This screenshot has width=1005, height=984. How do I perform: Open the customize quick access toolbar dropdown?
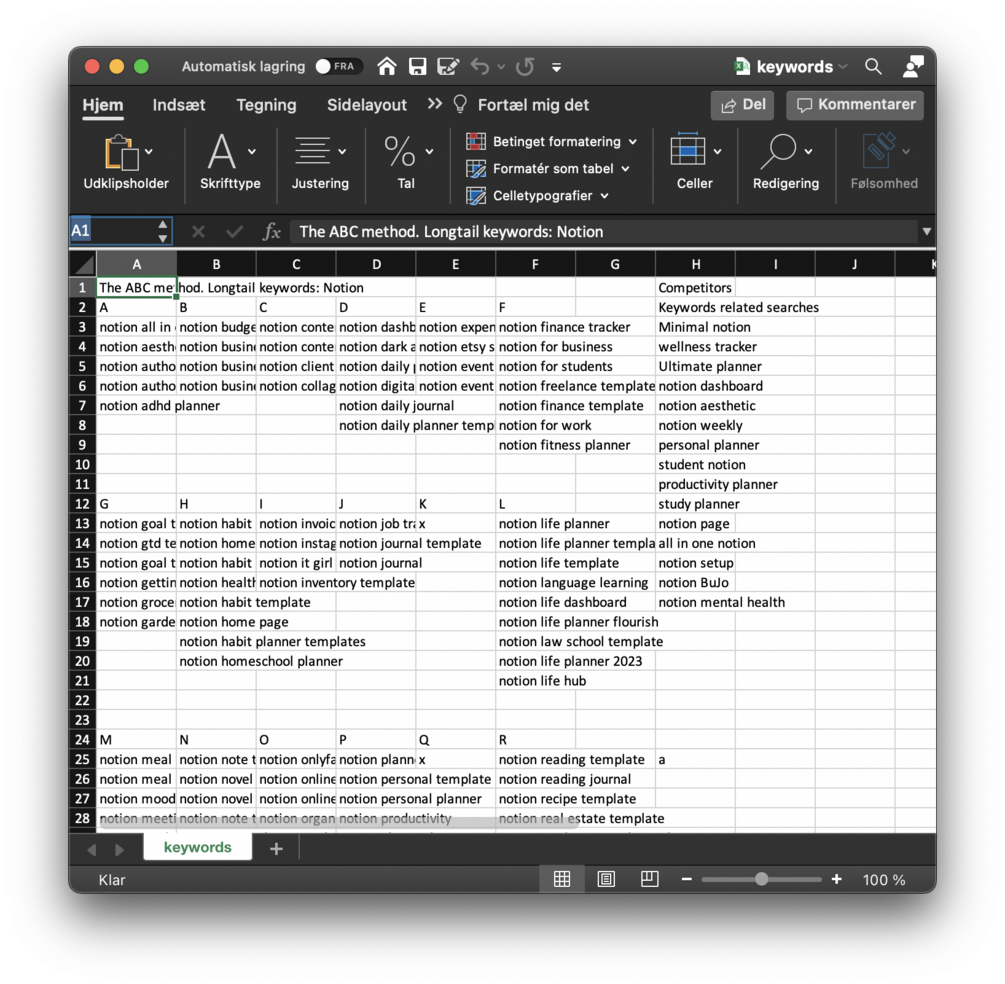coord(556,67)
